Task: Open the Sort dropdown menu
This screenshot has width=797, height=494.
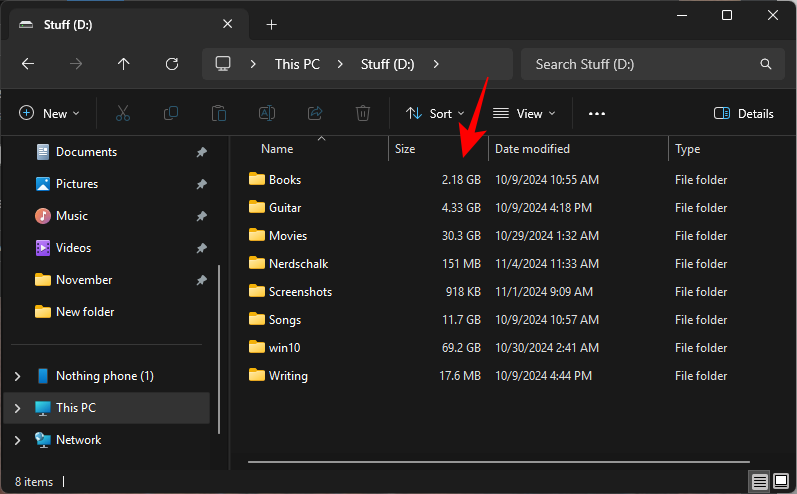Action: 435,114
